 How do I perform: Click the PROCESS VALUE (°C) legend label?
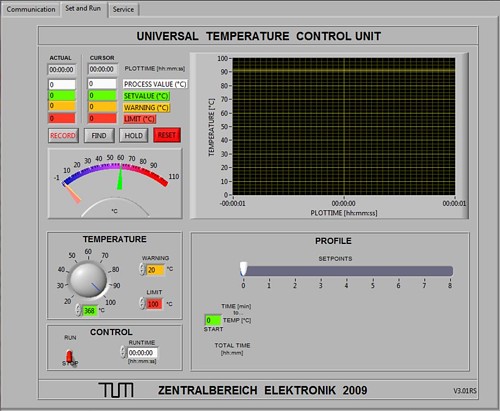(155, 84)
